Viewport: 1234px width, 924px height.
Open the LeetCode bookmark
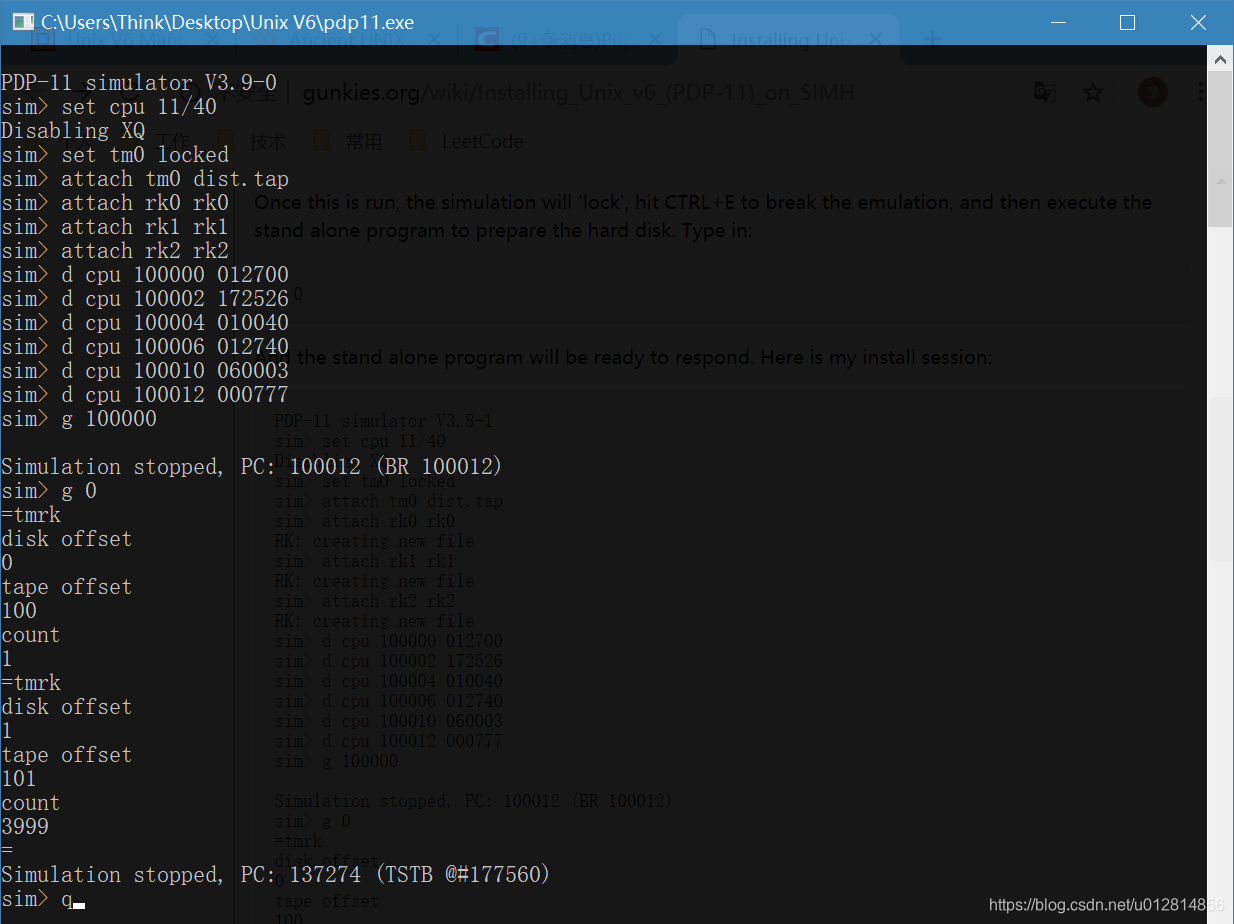tap(482, 141)
